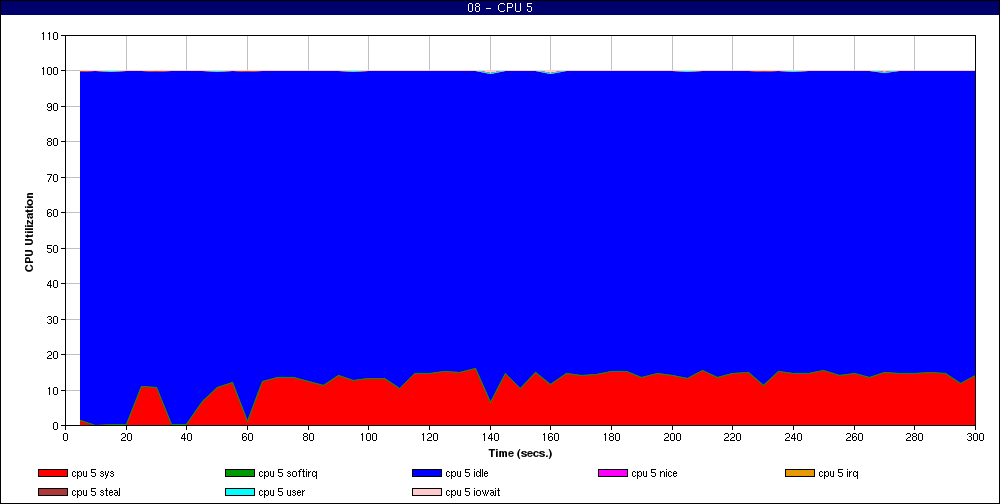Click the 'Time (secs.)' axis title
Viewport: 1000px width, 504px height.
point(520,454)
